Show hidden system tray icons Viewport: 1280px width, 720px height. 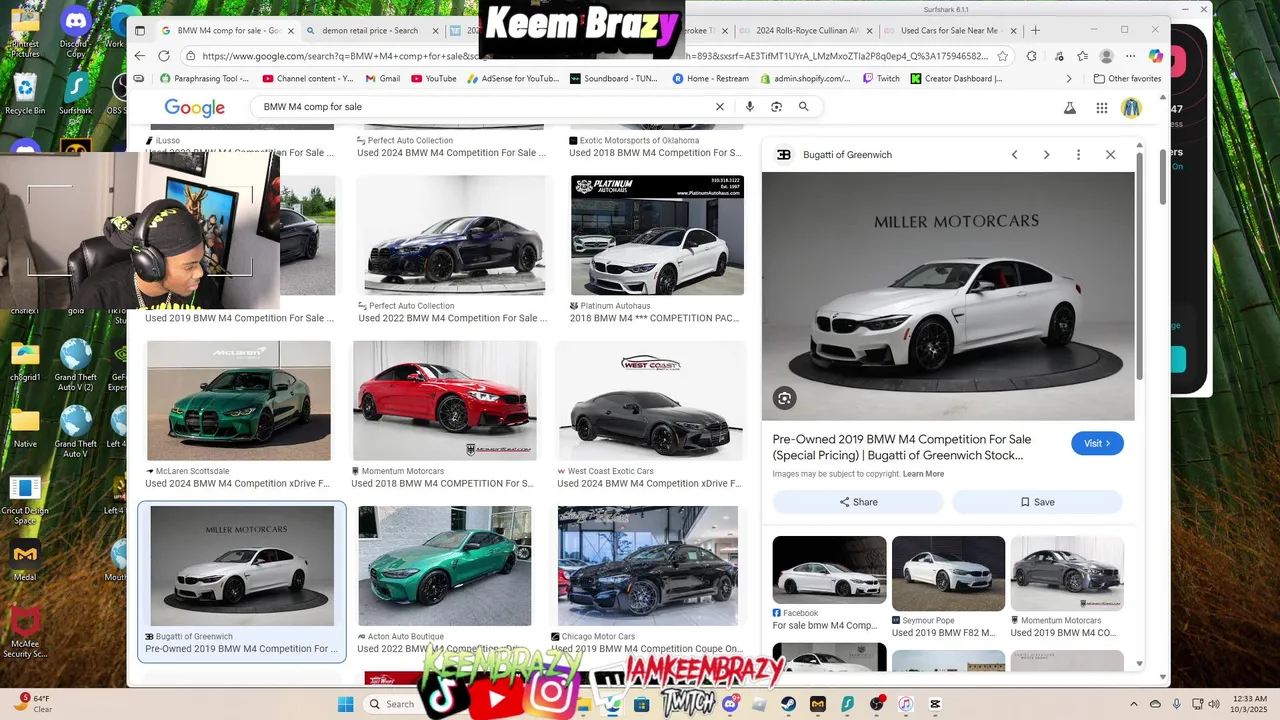pos(1133,704)
